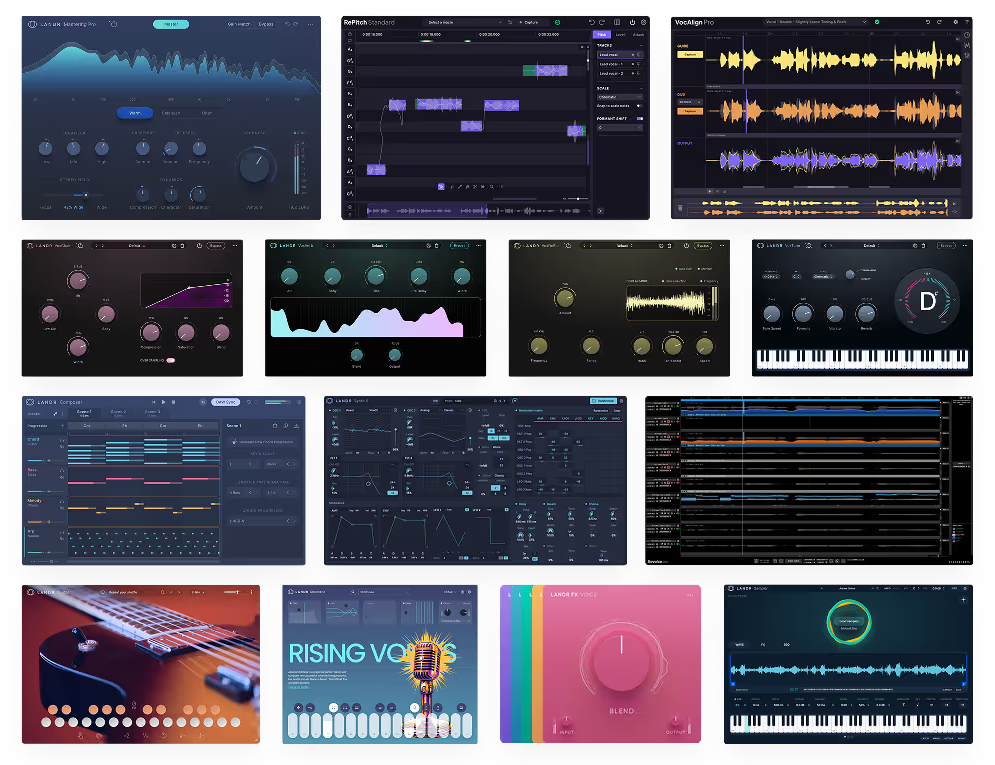Toggle the Formant Shift switch in RePitch

tap(638, 119)
